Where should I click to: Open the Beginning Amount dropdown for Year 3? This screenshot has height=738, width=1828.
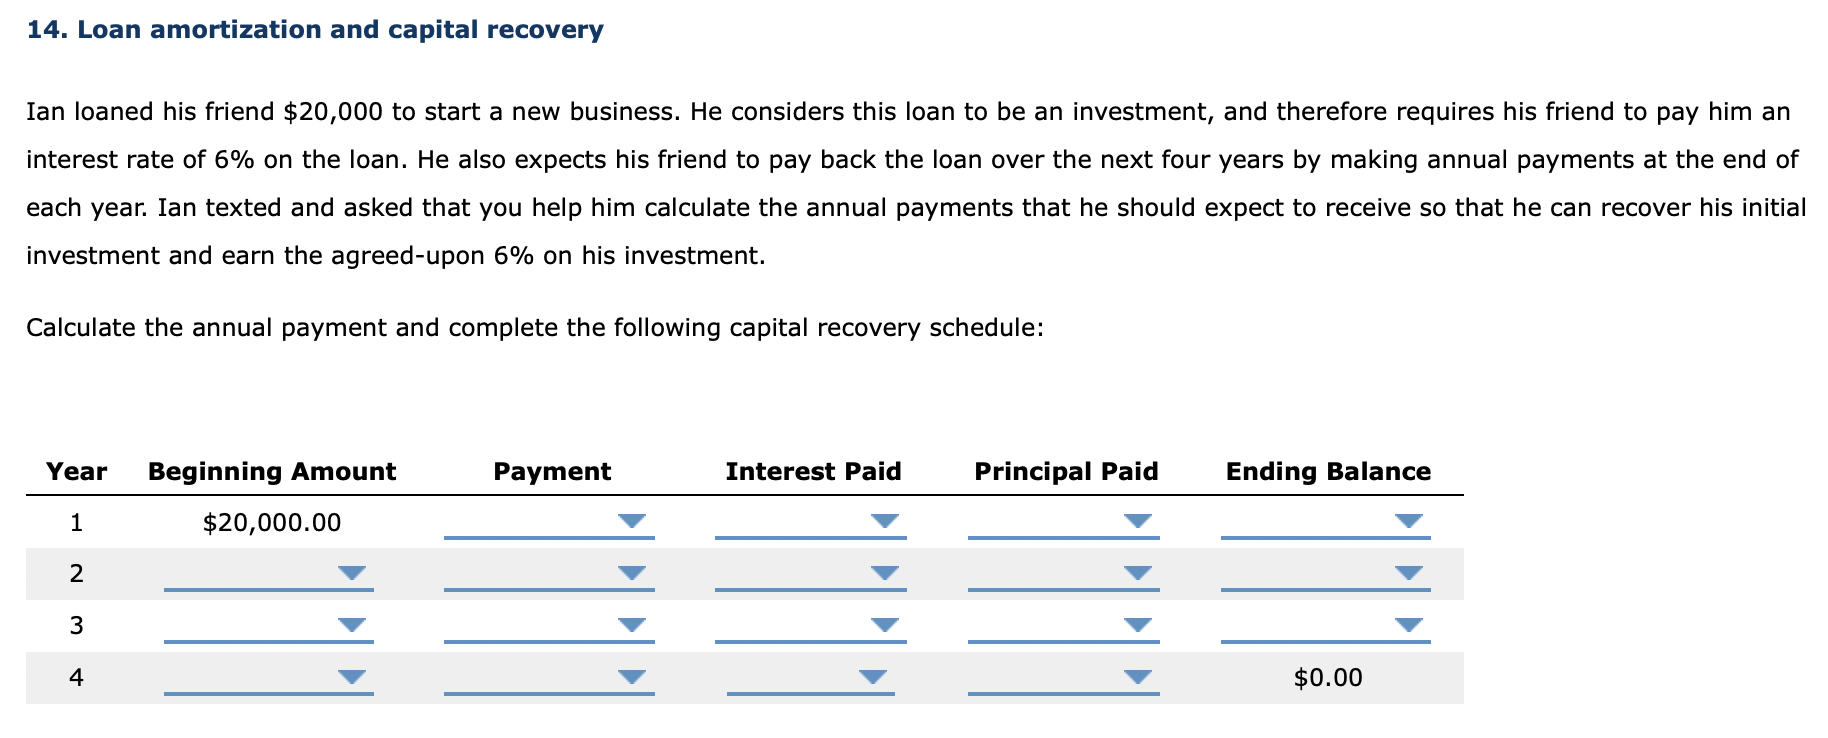[352, 624]
